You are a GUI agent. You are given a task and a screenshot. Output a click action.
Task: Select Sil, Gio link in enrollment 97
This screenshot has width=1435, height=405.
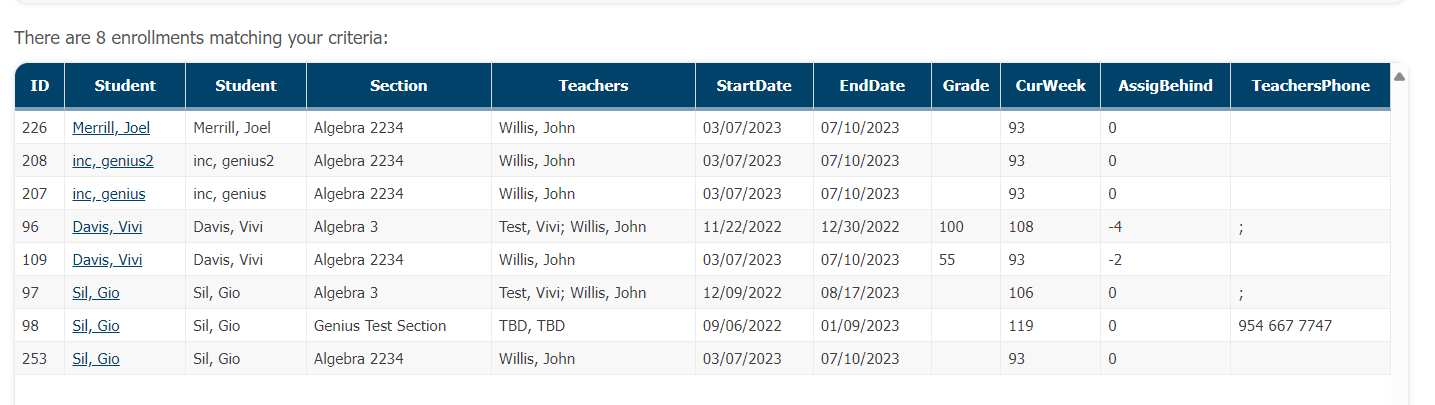[x=96, y=293]
